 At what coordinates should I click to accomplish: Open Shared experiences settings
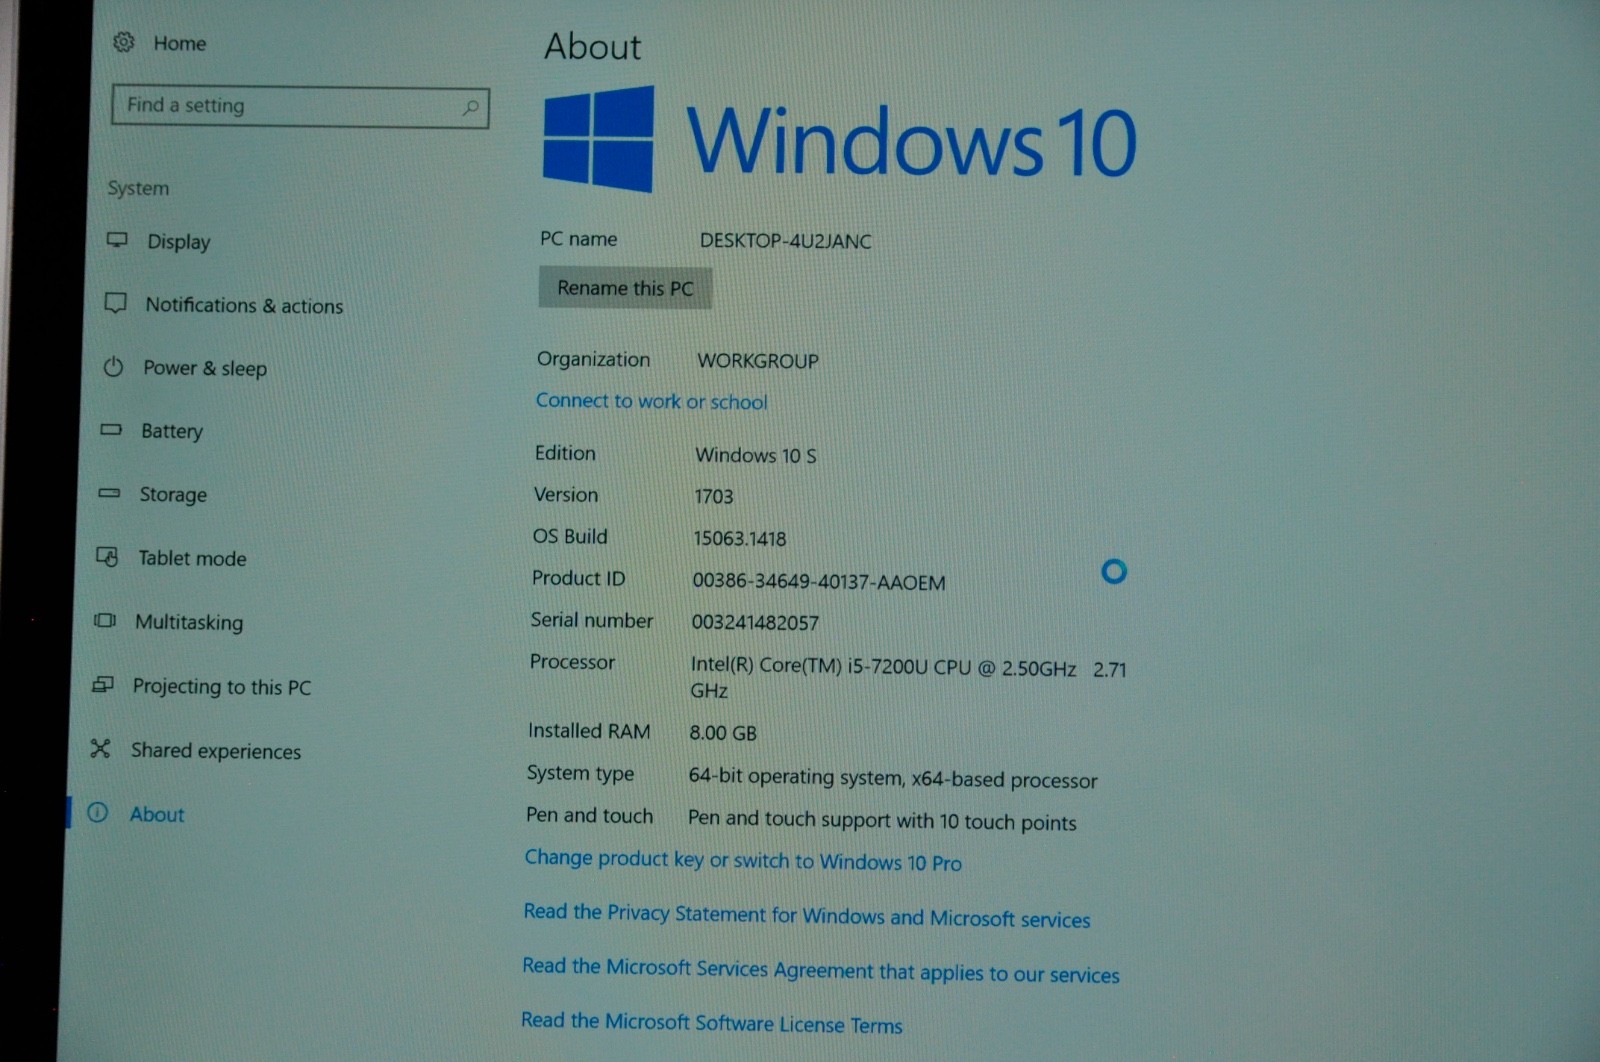coord(216,751)
